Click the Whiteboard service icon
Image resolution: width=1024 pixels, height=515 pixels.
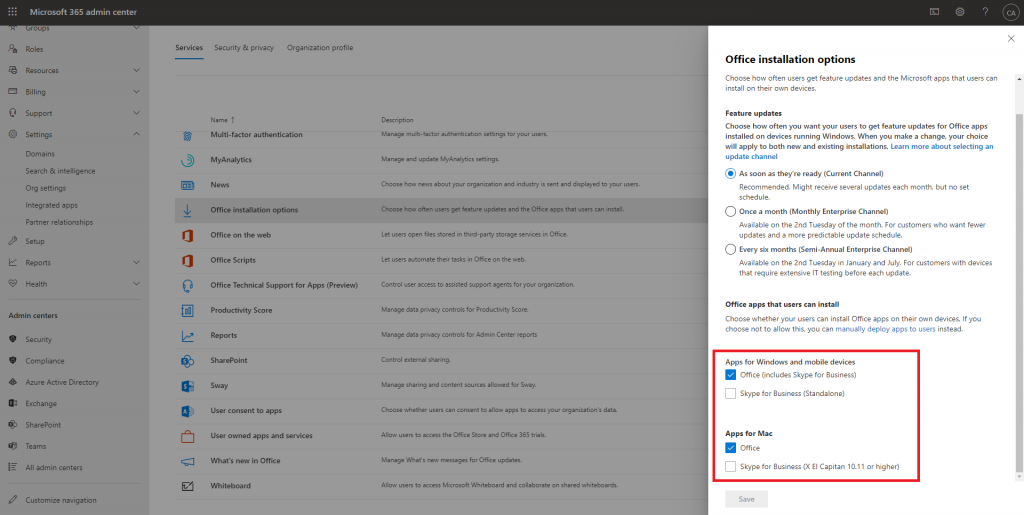tap(187, 486)
